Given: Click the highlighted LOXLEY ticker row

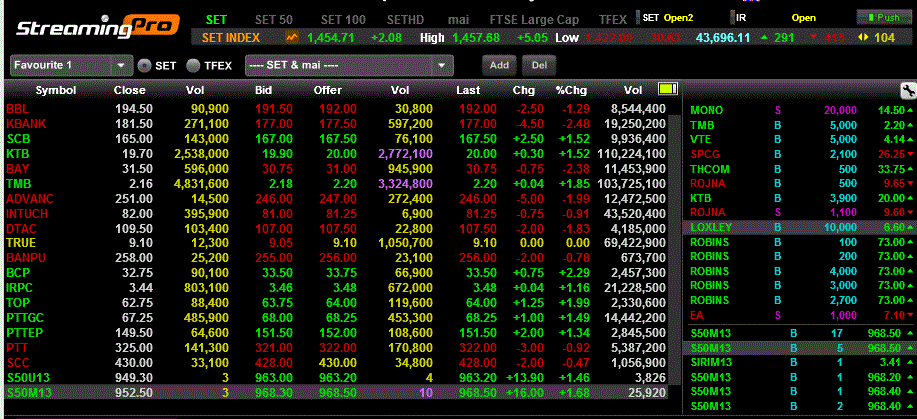Looking at the screenshot, I should 799,227.
